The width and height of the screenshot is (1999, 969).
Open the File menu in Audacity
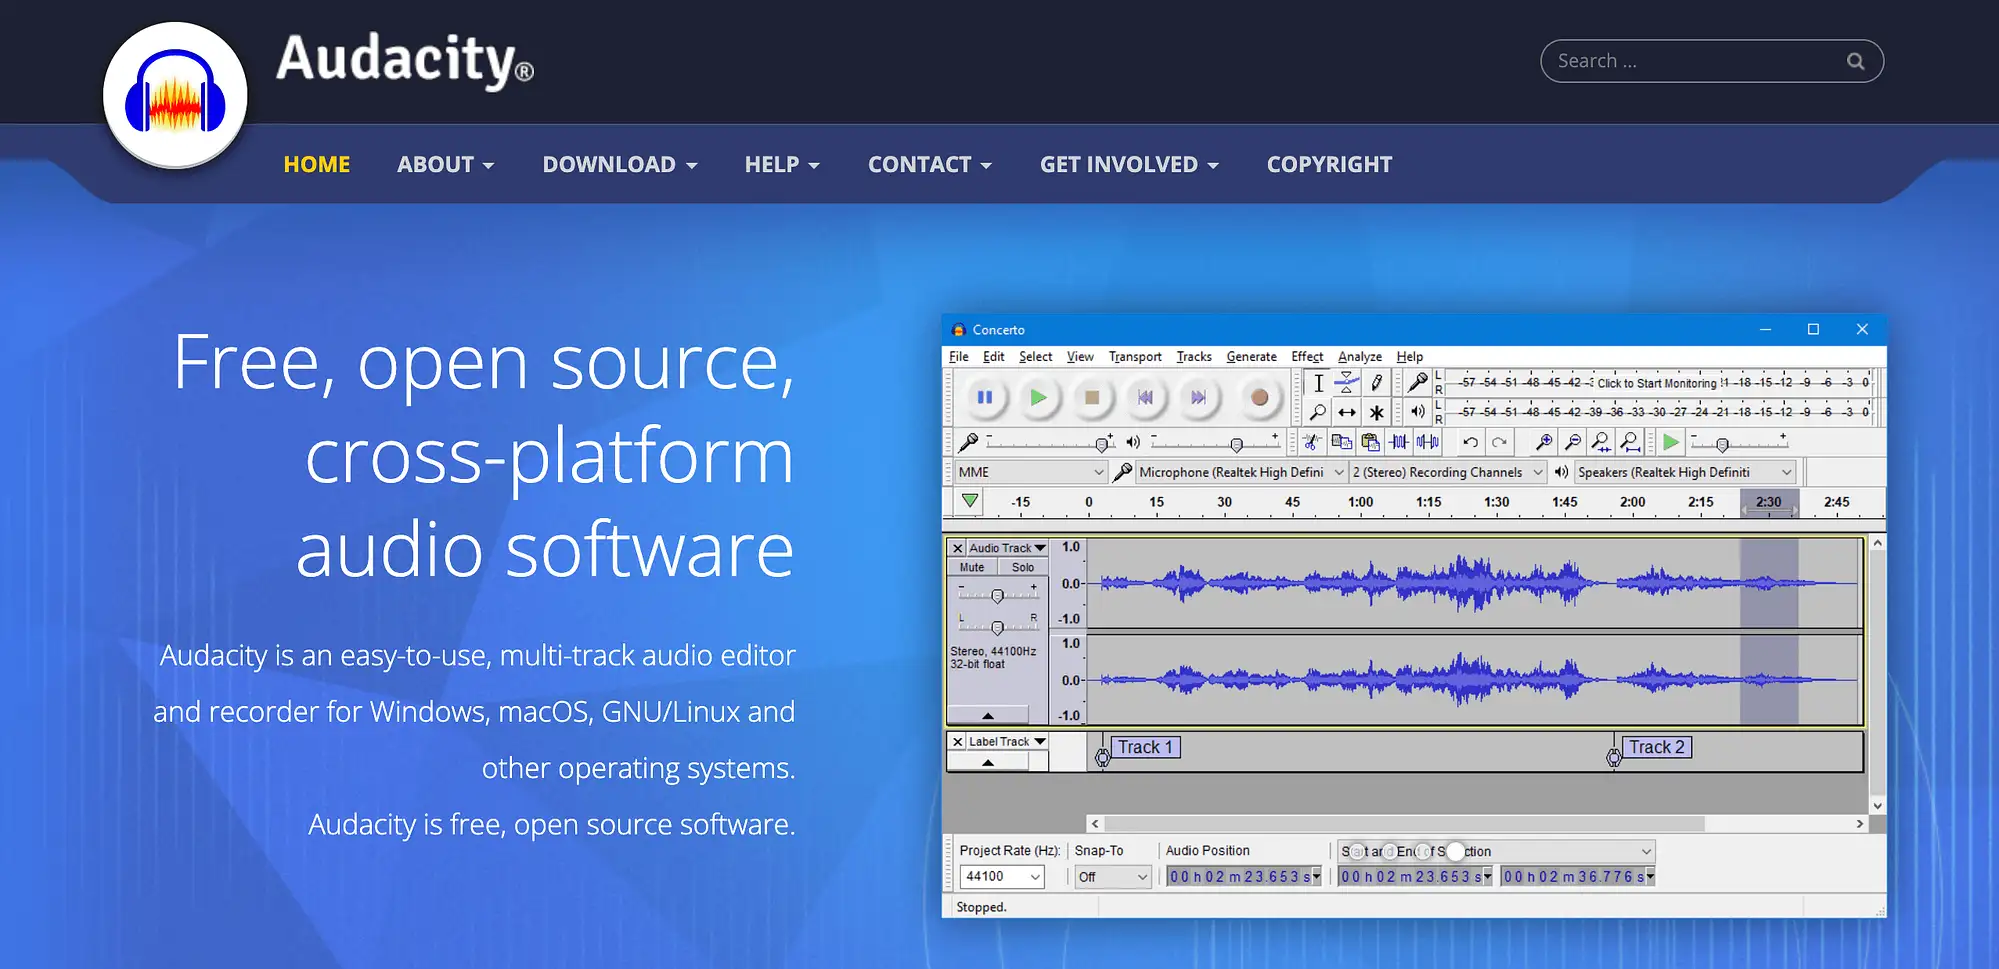click(958, 357)
